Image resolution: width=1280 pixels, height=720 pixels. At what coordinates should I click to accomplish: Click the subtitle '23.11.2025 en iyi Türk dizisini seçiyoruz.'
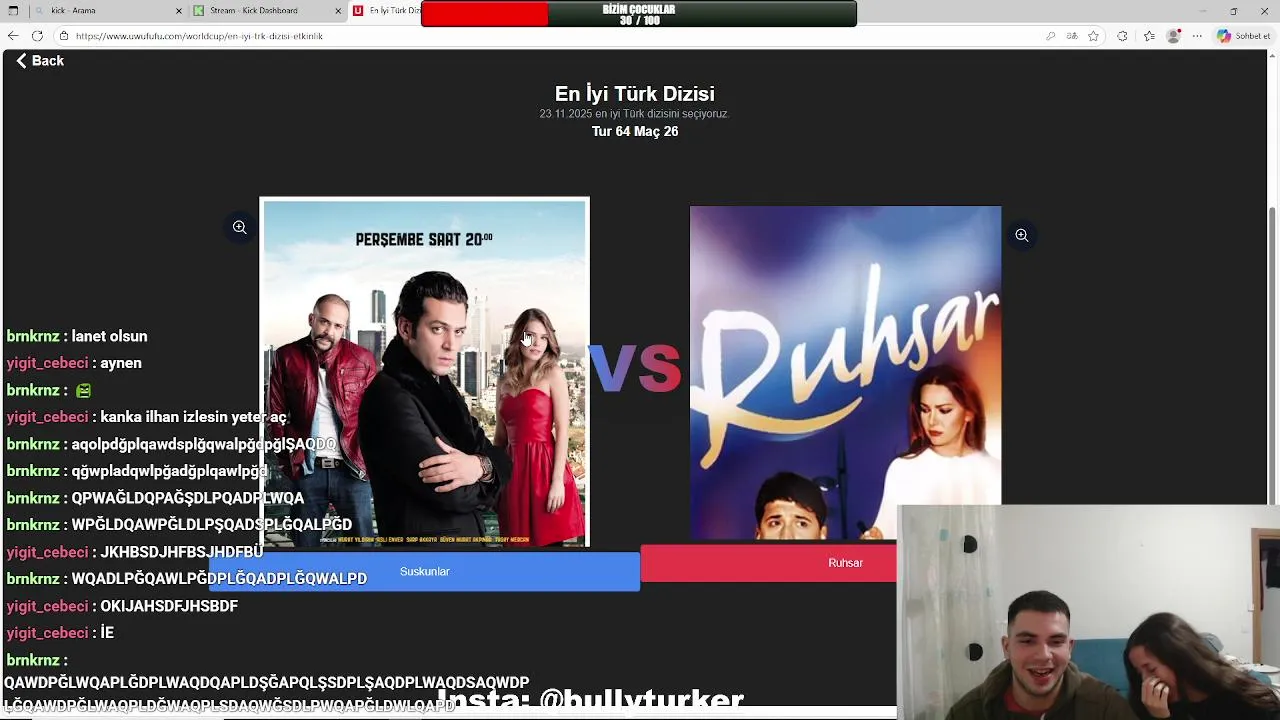[x=635, y=114]
